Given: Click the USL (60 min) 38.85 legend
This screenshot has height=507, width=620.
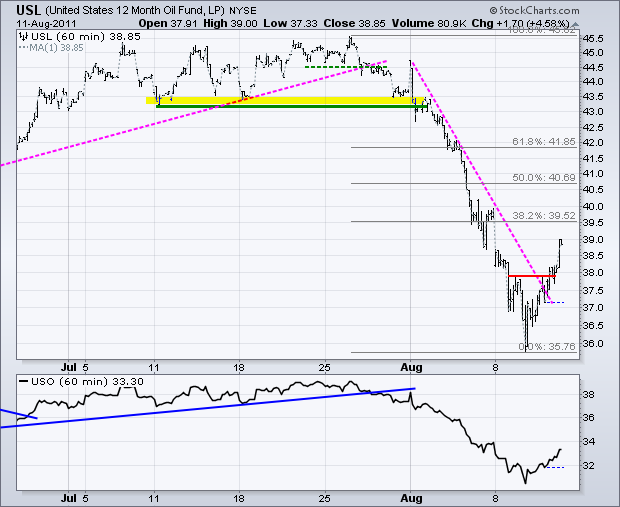Looking at the screenshot, I should pyautogui.click(x=85, y=37).
